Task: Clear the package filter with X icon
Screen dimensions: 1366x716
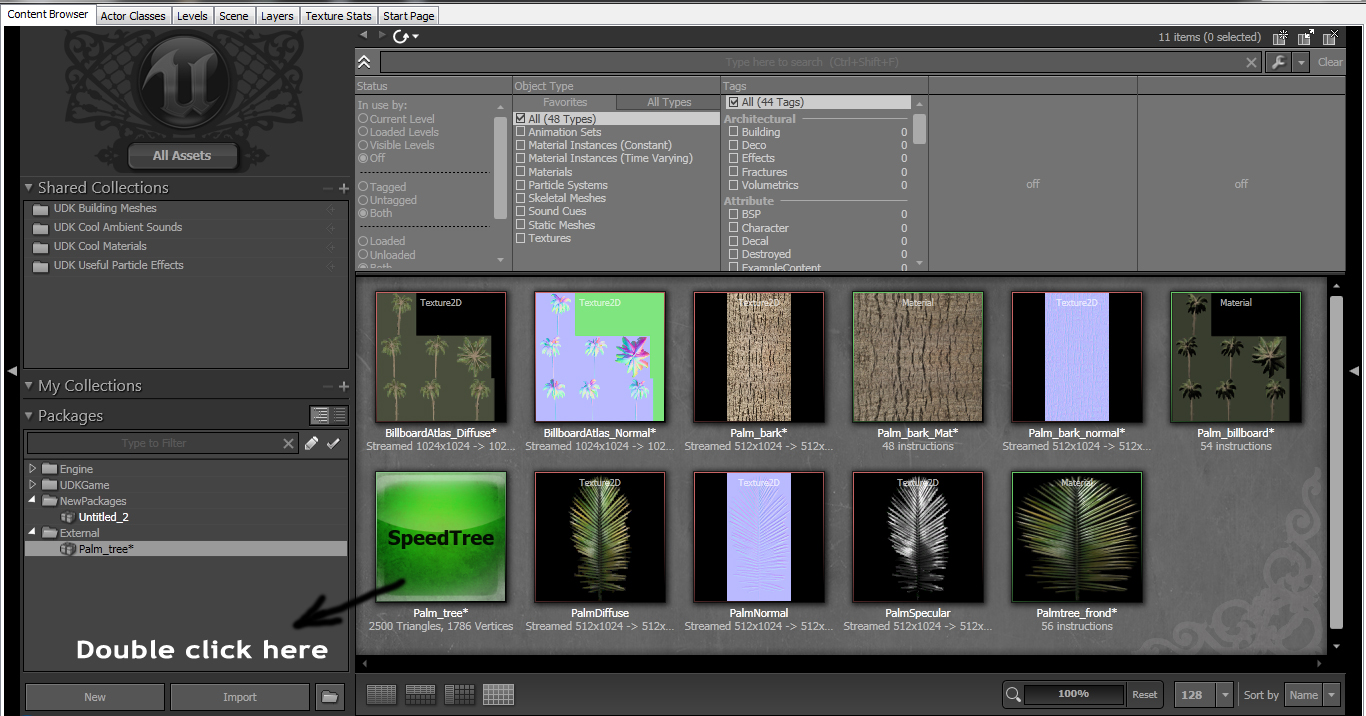Action: 289,443
